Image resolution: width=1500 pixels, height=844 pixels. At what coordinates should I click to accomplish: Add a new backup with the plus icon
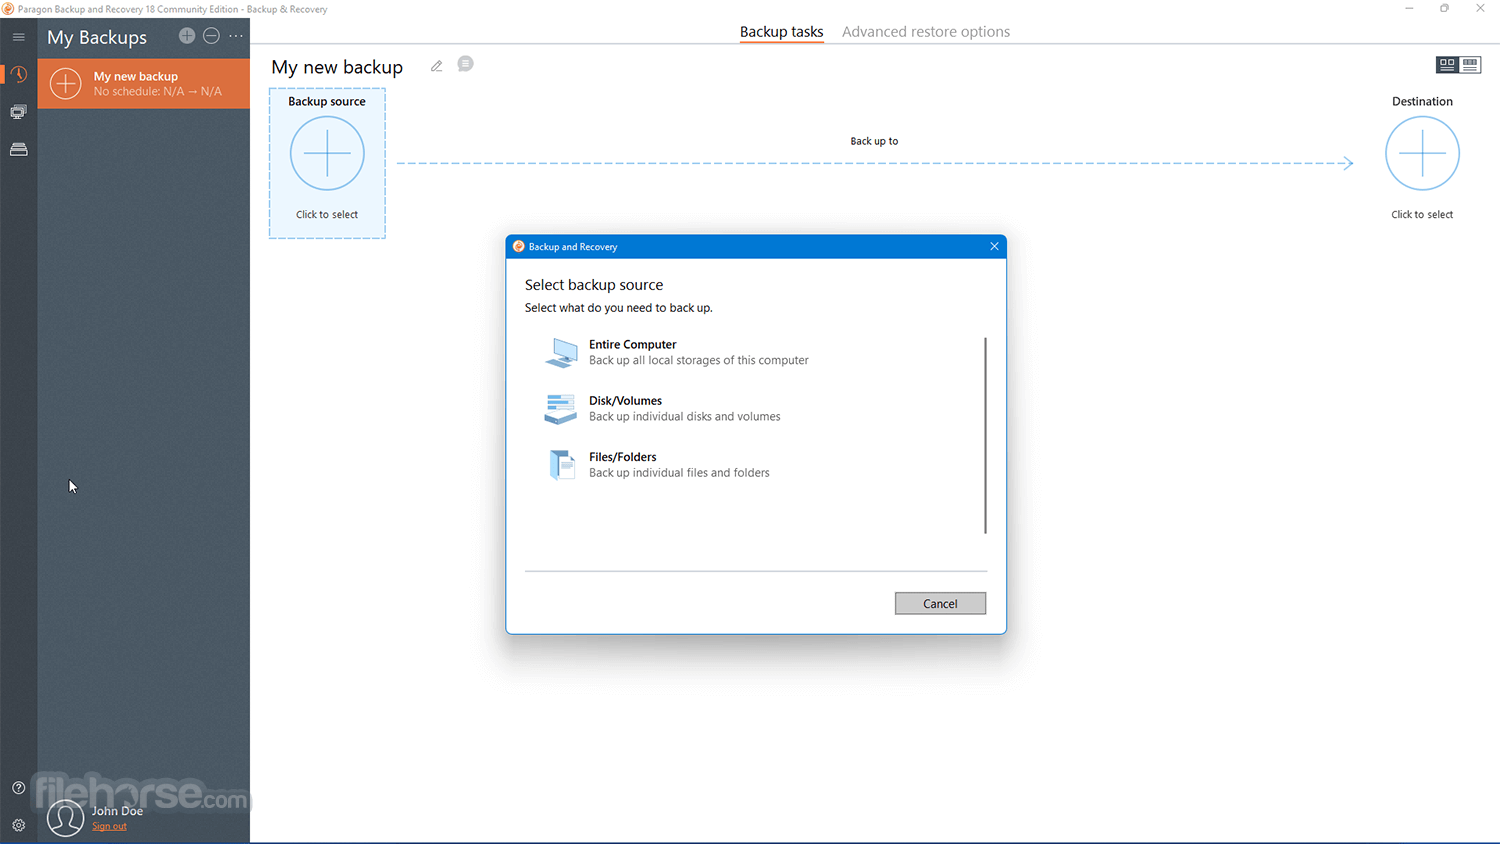click(187, 36)
